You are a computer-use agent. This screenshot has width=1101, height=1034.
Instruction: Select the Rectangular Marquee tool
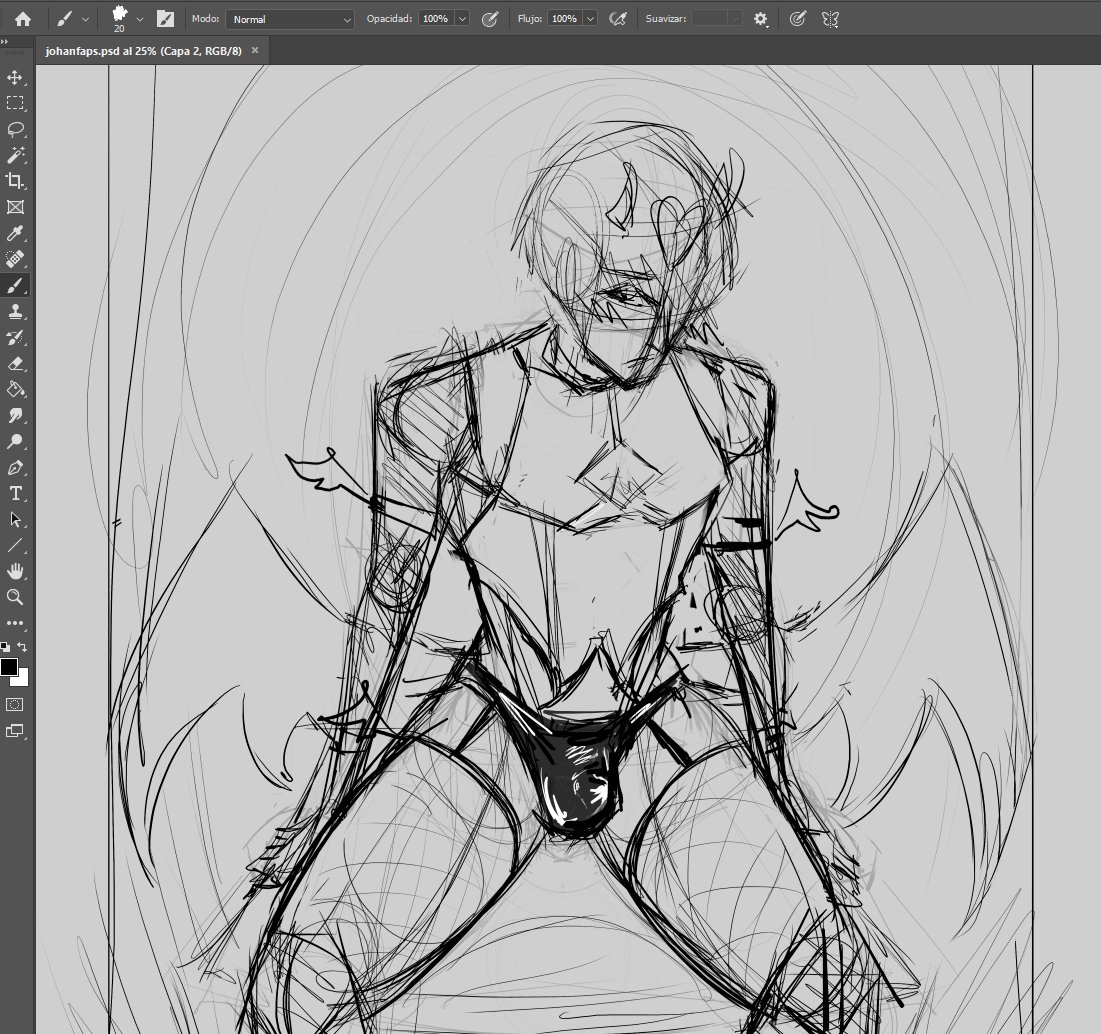point(15,103)
